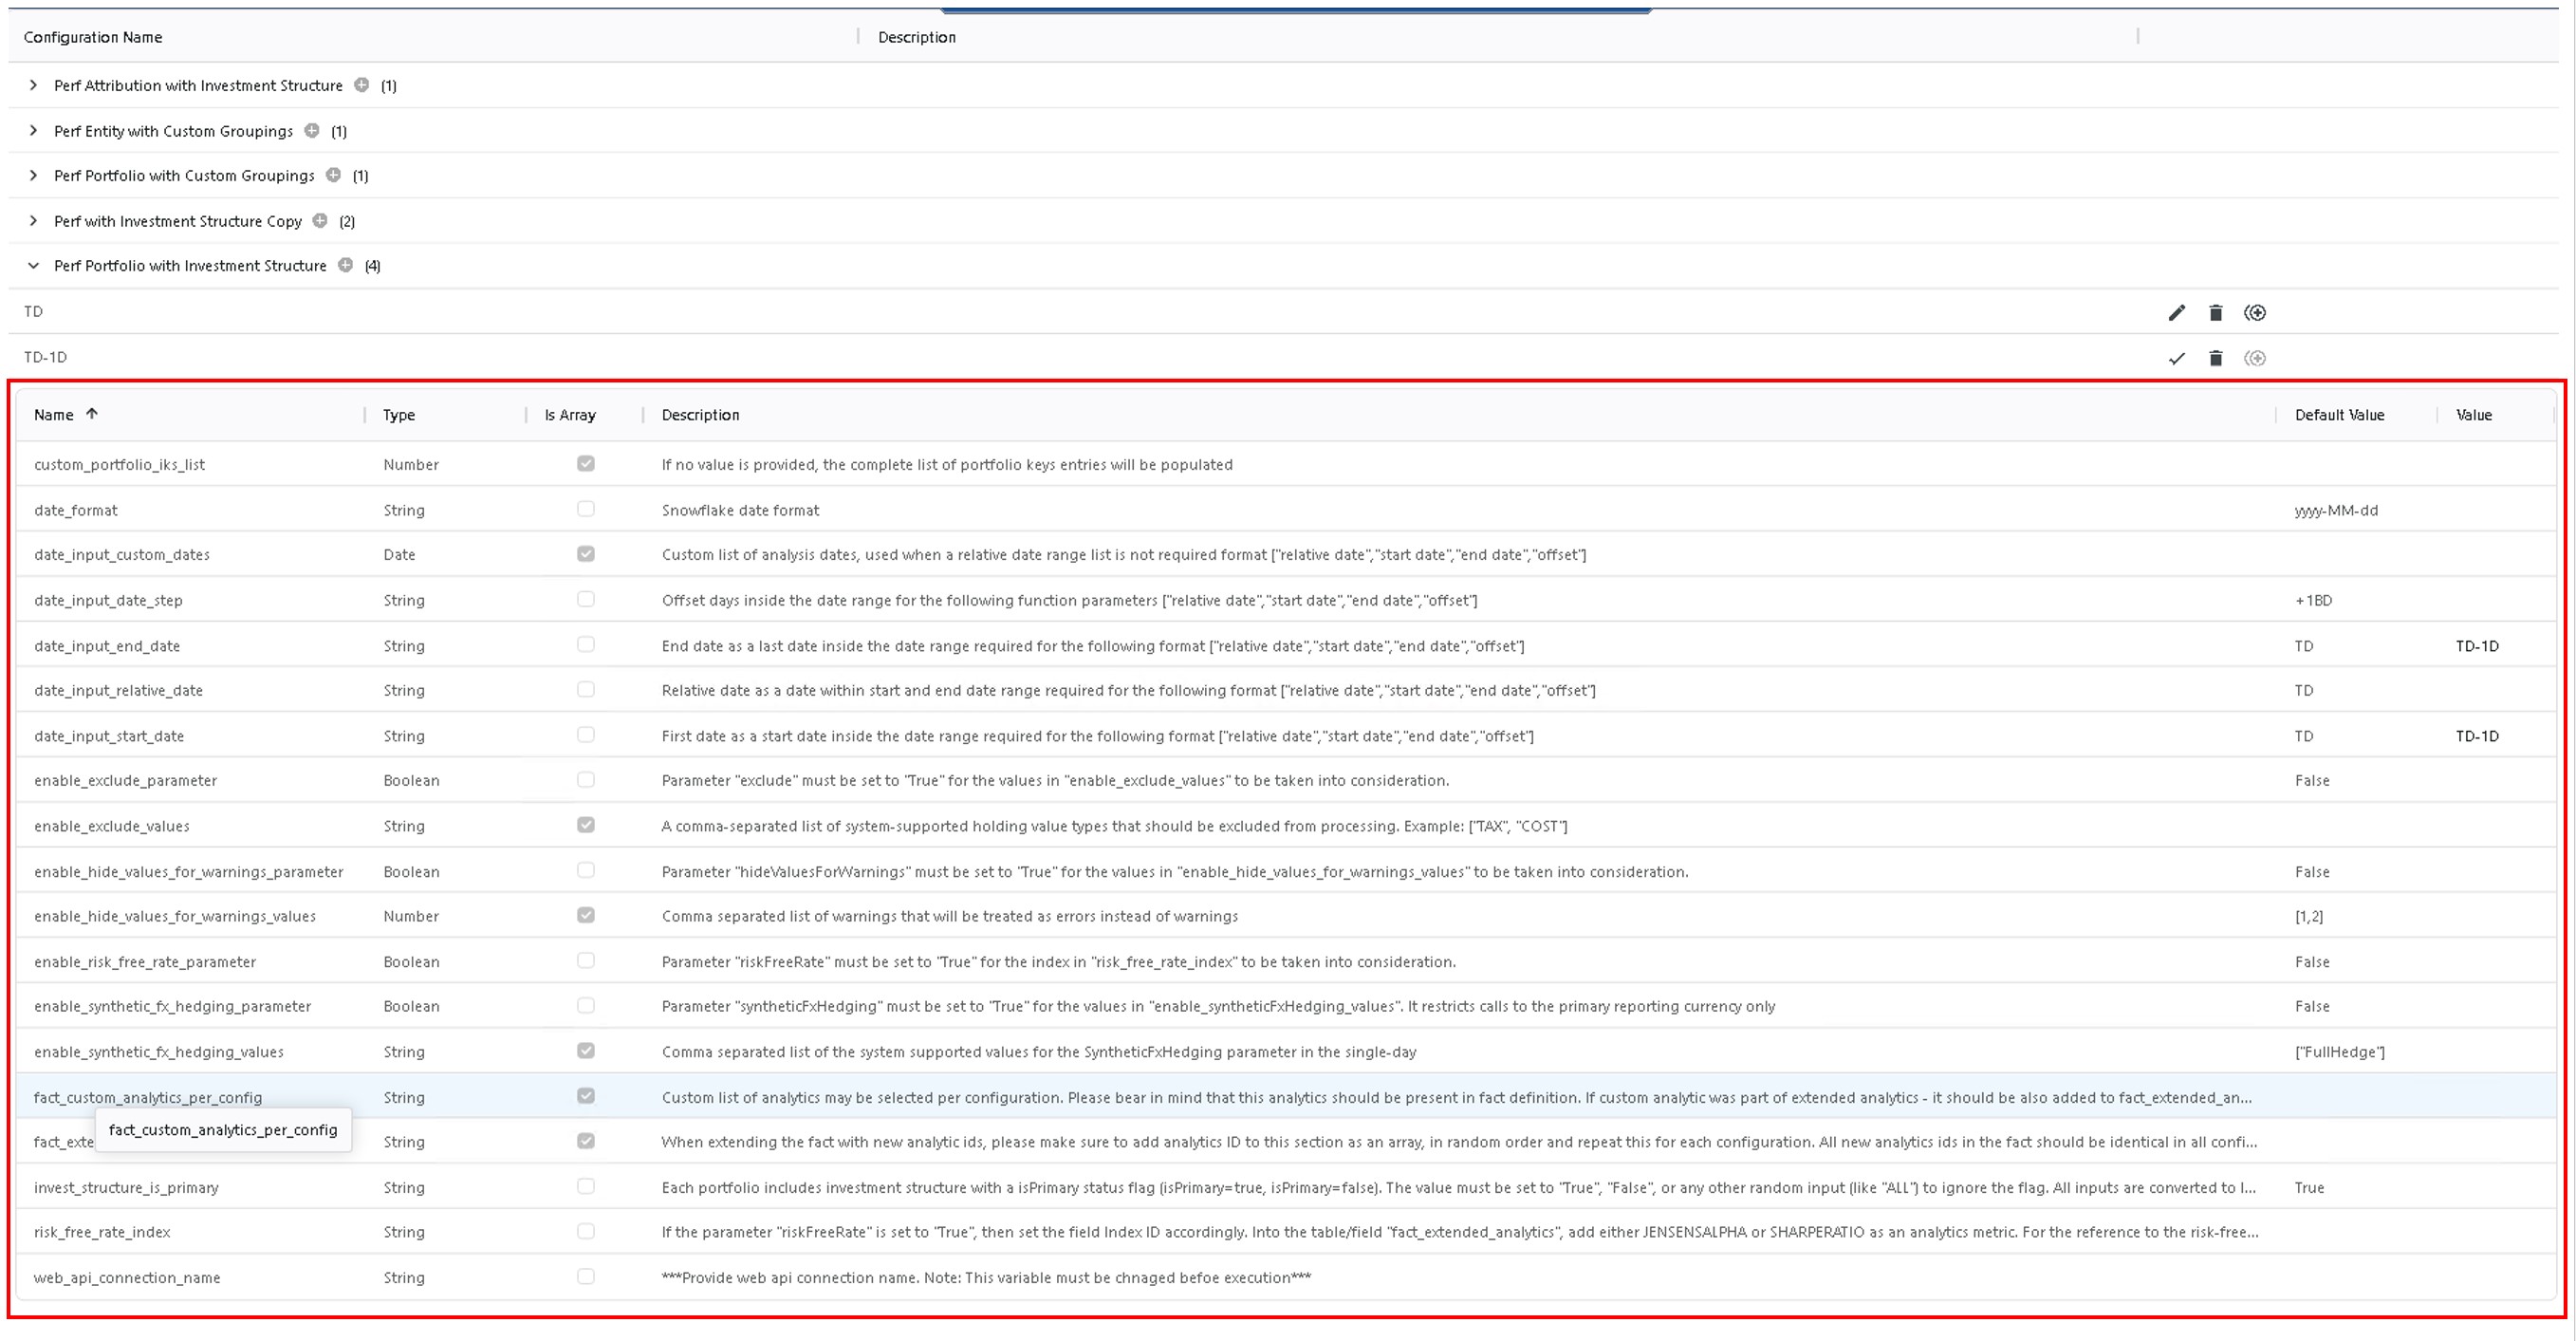Viewport: 2576px width, 1341px height.
Task: Expand the Perf Attribution with Investment Structure group
Action: click(x=33, y=85)
